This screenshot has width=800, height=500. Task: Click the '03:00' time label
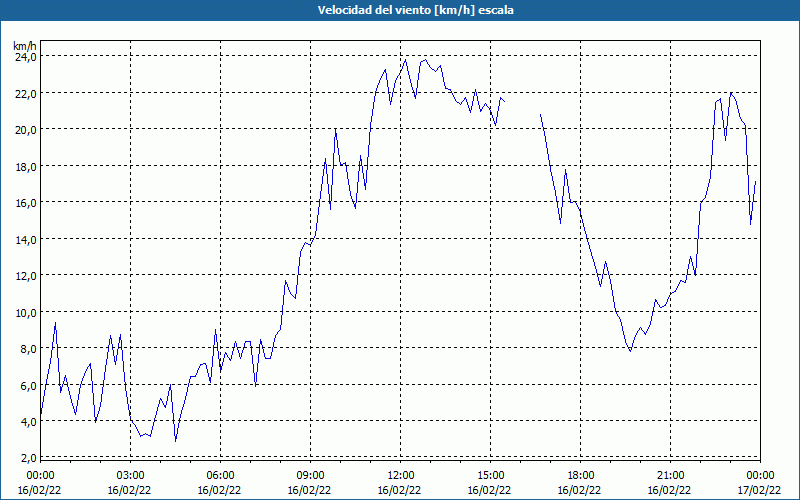[x=131, y=476]
